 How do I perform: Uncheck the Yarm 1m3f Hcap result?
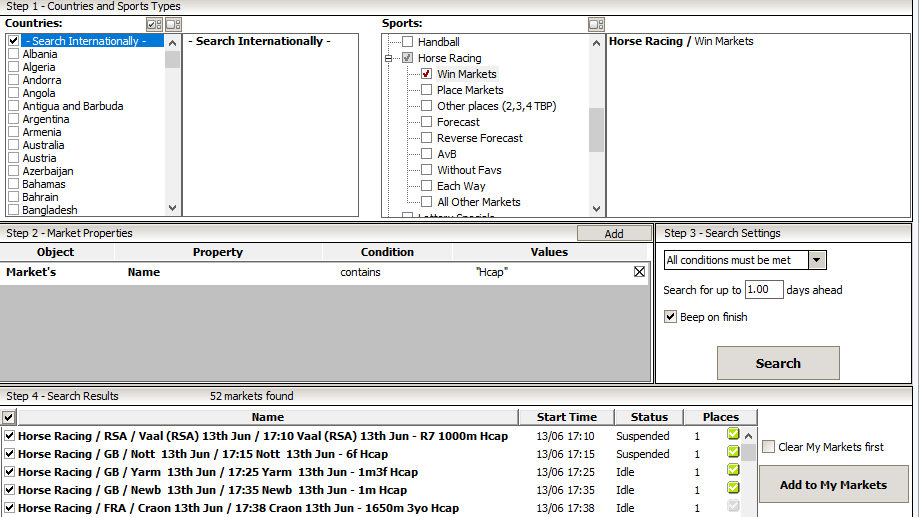(9, 472)
